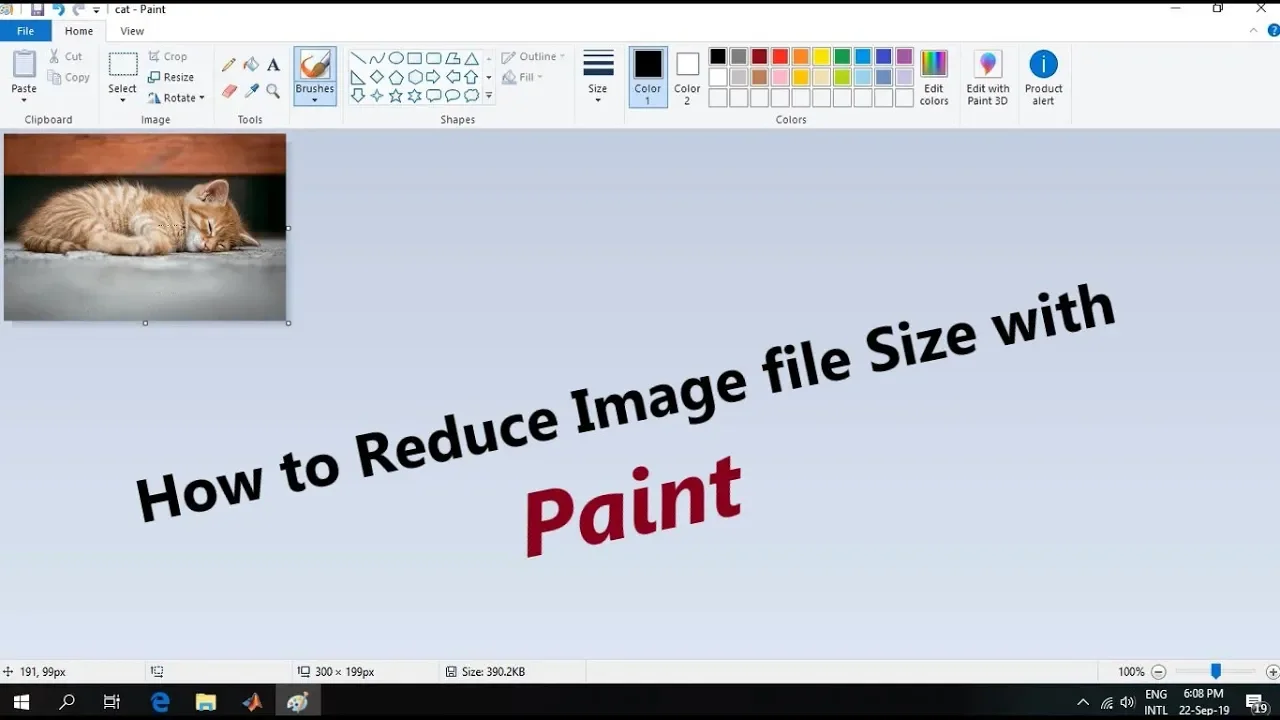Select the Eraser tool

[x=229, y=91]
